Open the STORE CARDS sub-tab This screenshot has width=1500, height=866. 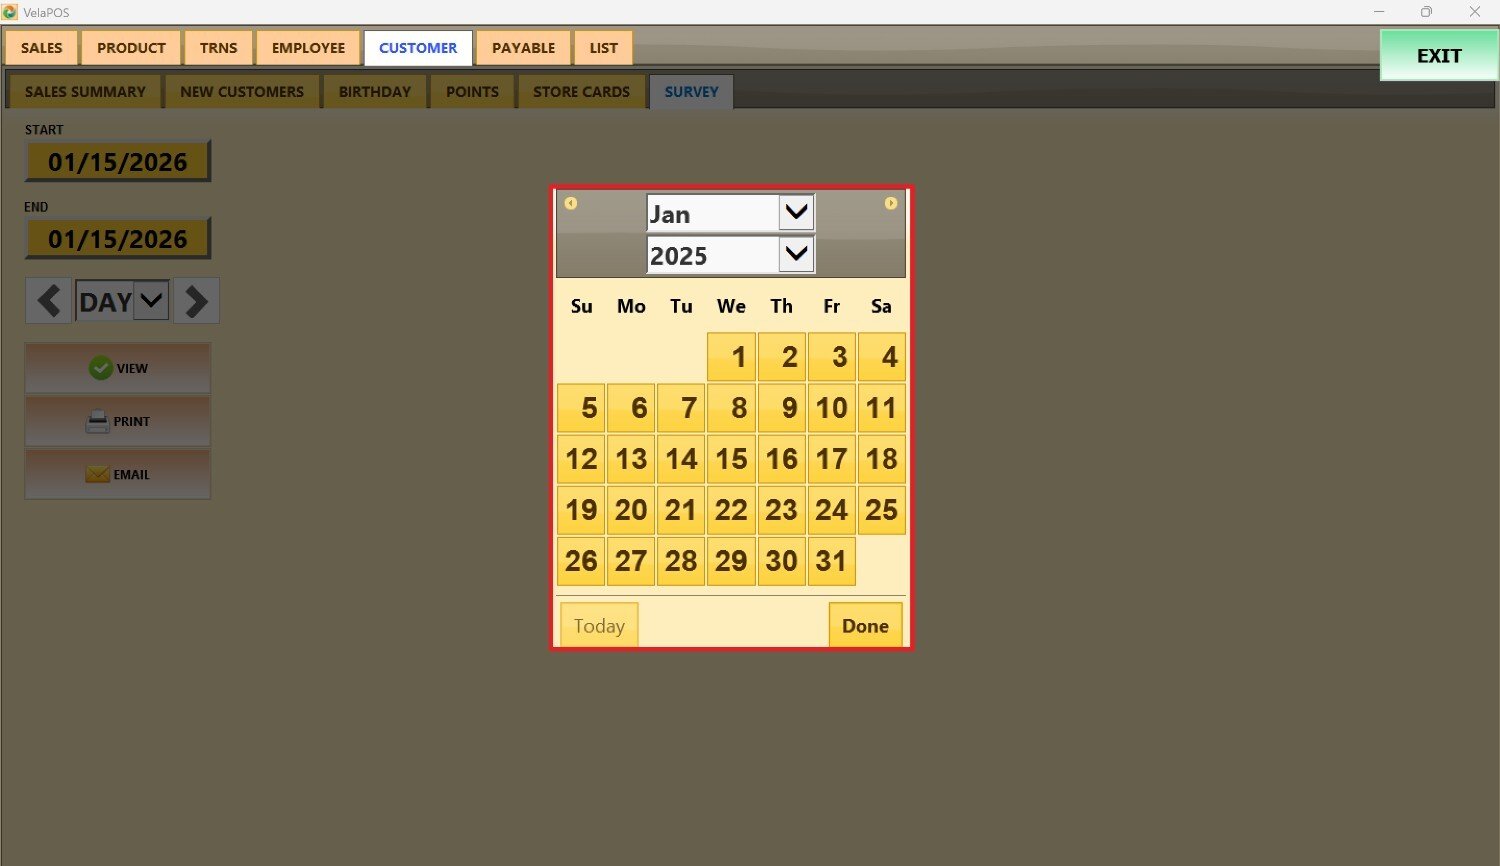tap(581, 91)
